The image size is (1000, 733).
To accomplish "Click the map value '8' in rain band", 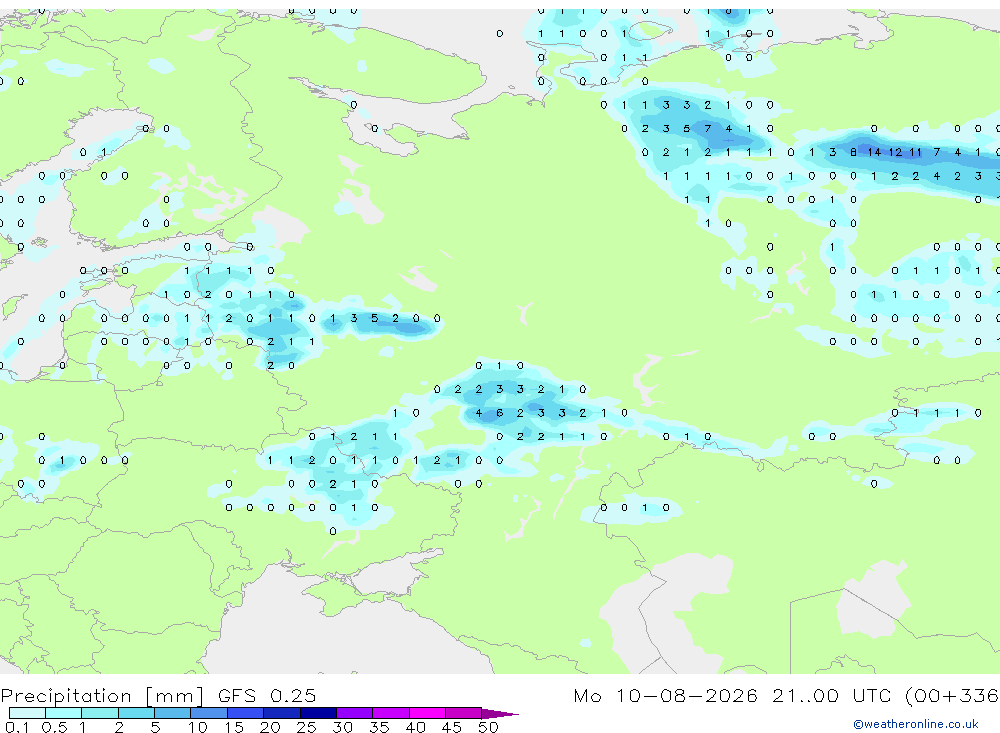I will [x=853, y=152].
